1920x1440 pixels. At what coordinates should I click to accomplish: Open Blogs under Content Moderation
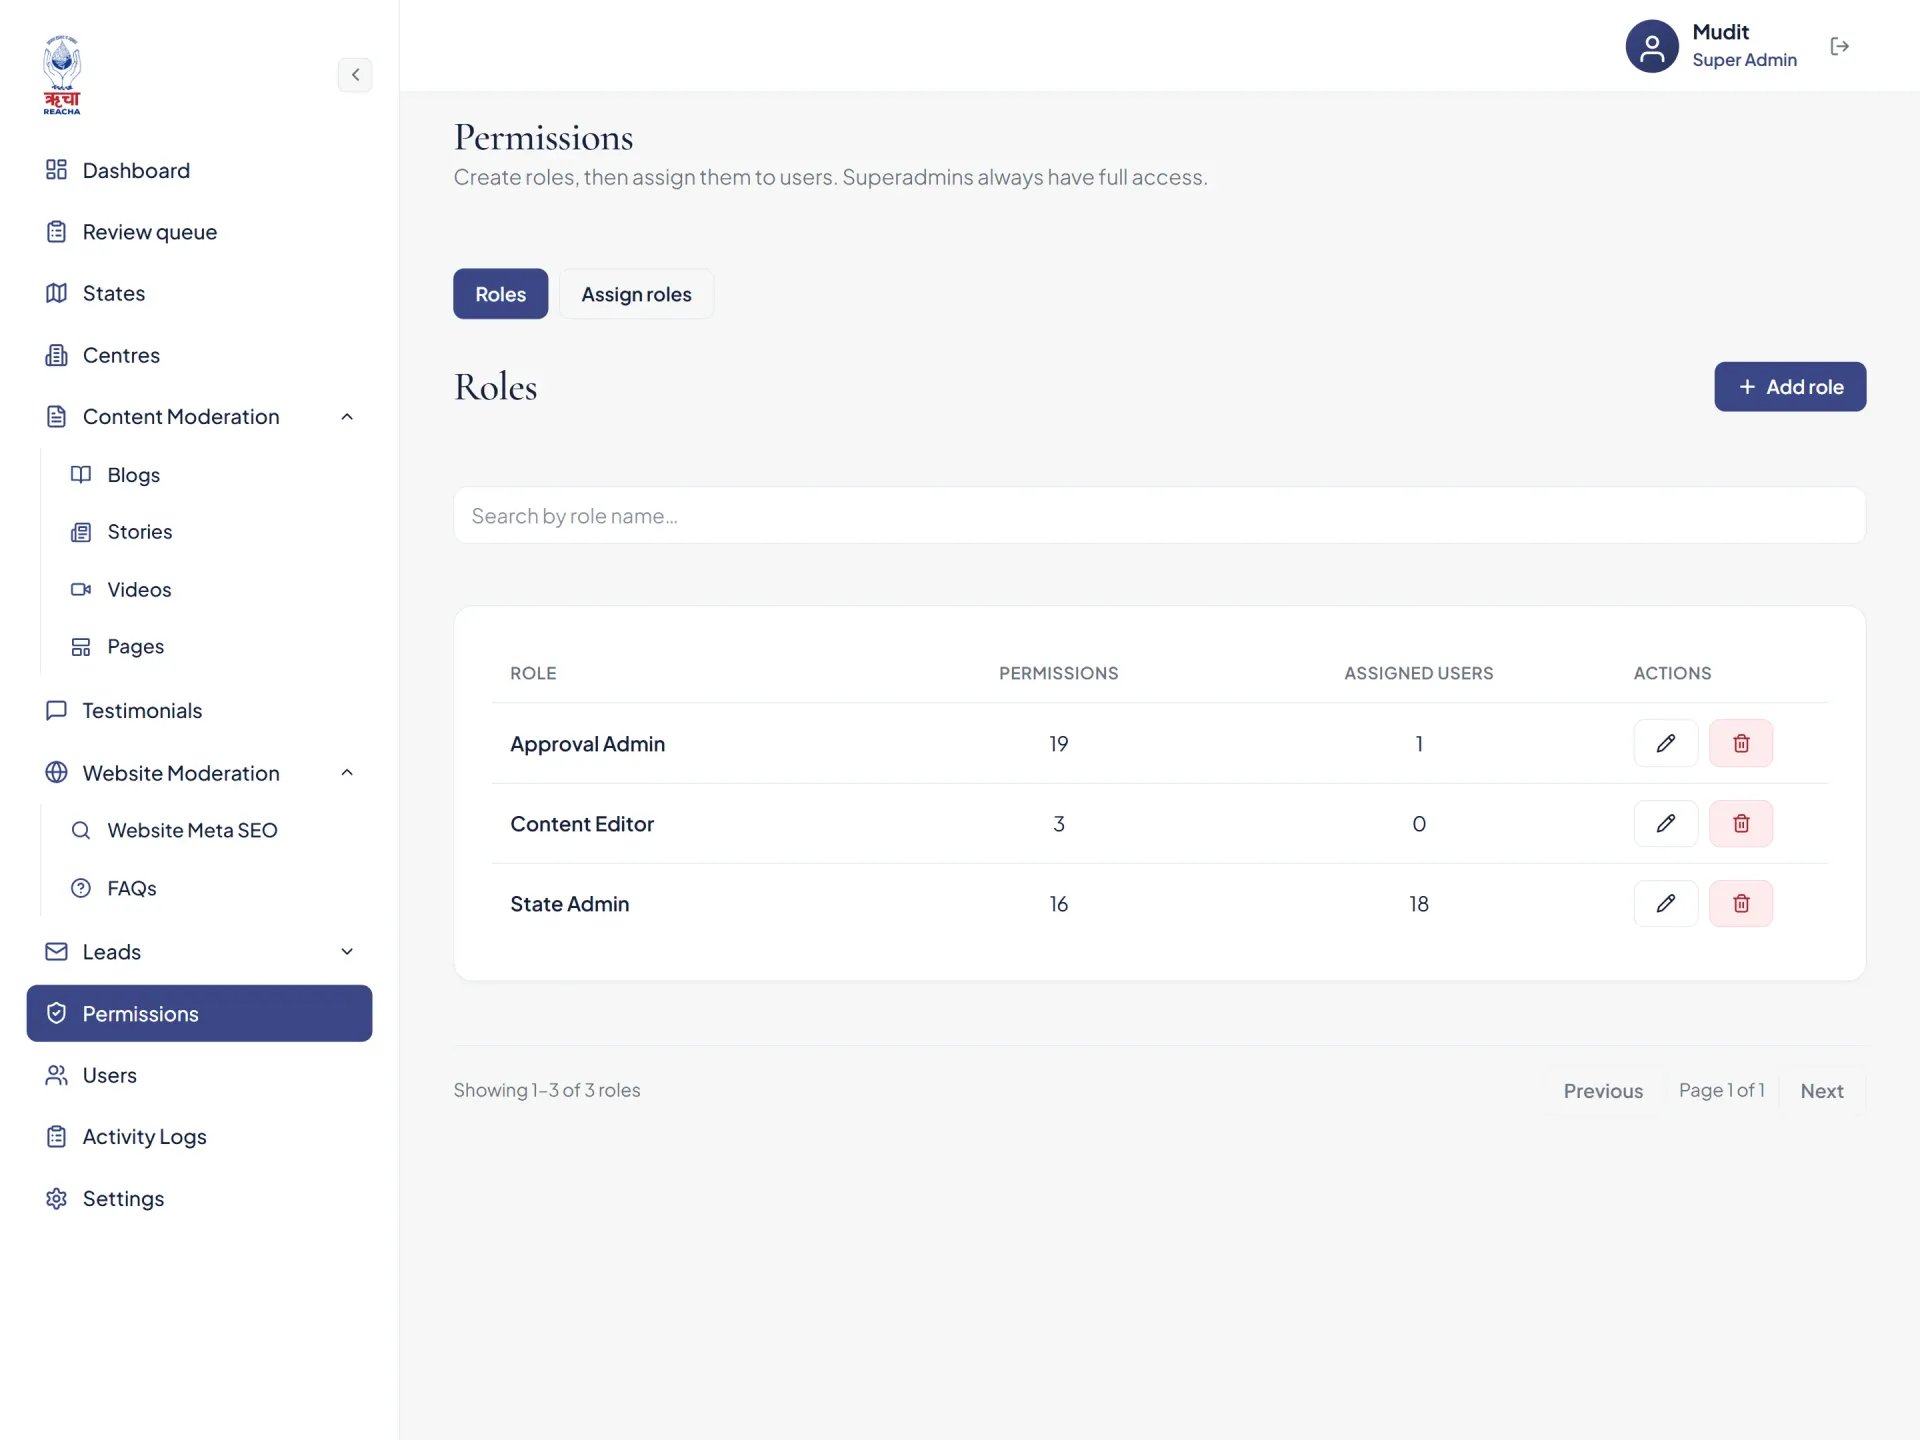tap(210, 475)
